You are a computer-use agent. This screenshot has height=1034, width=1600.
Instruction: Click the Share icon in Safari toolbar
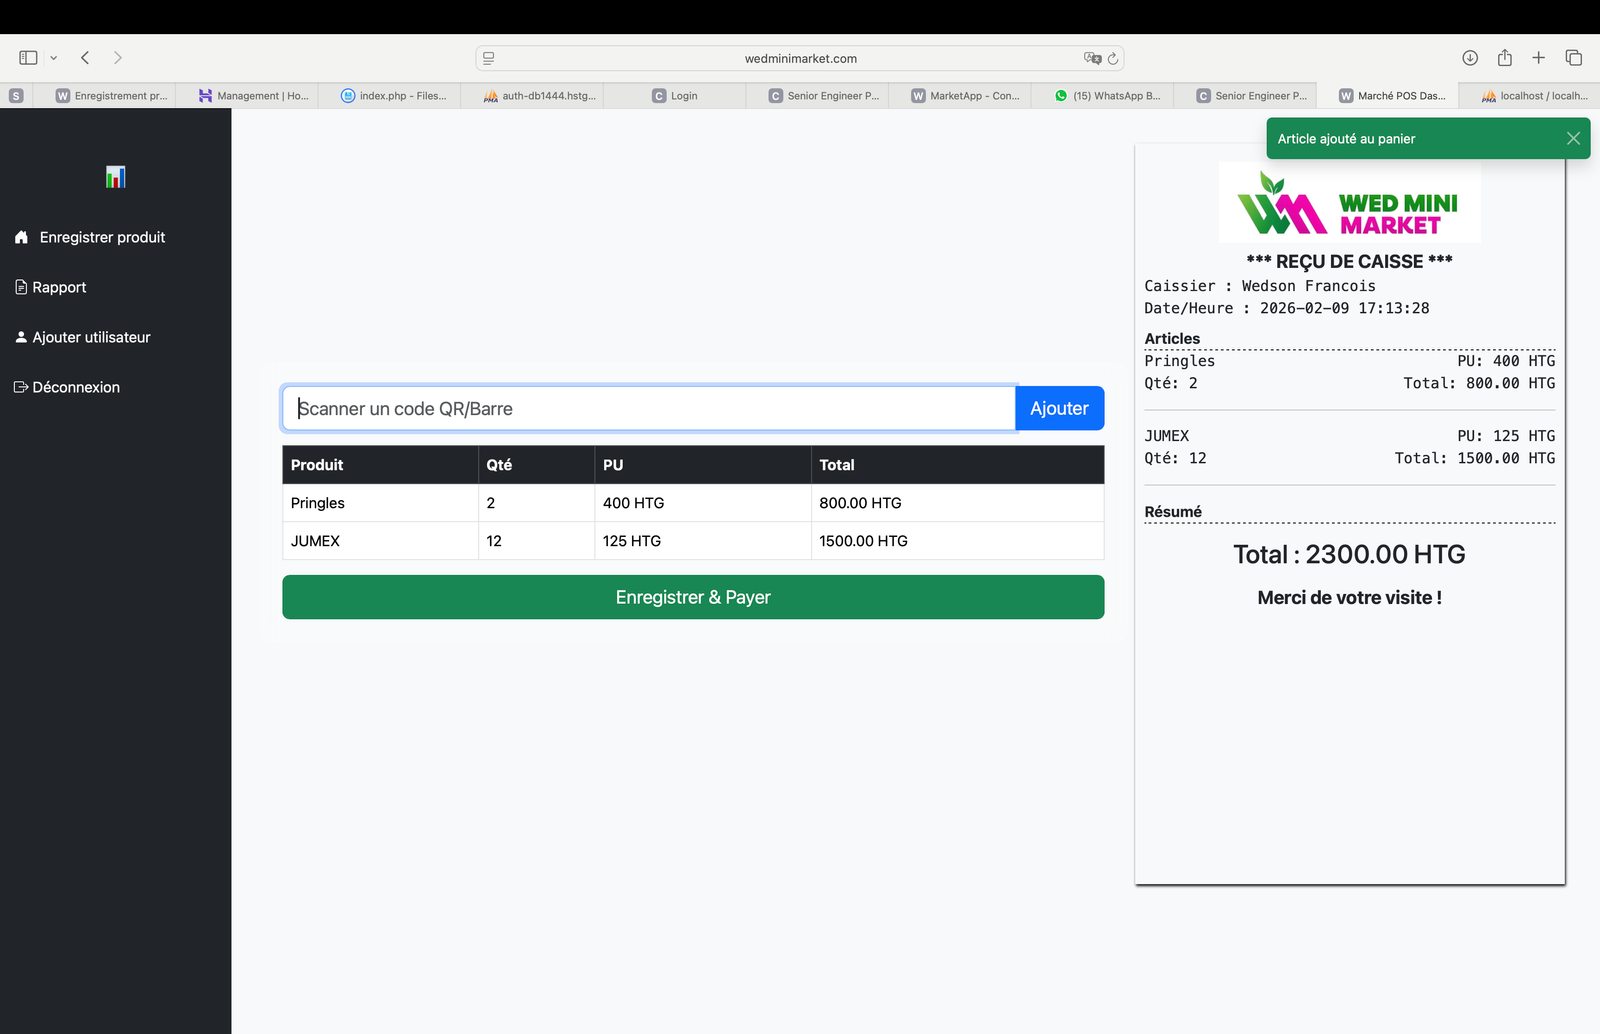(1504, 58)
